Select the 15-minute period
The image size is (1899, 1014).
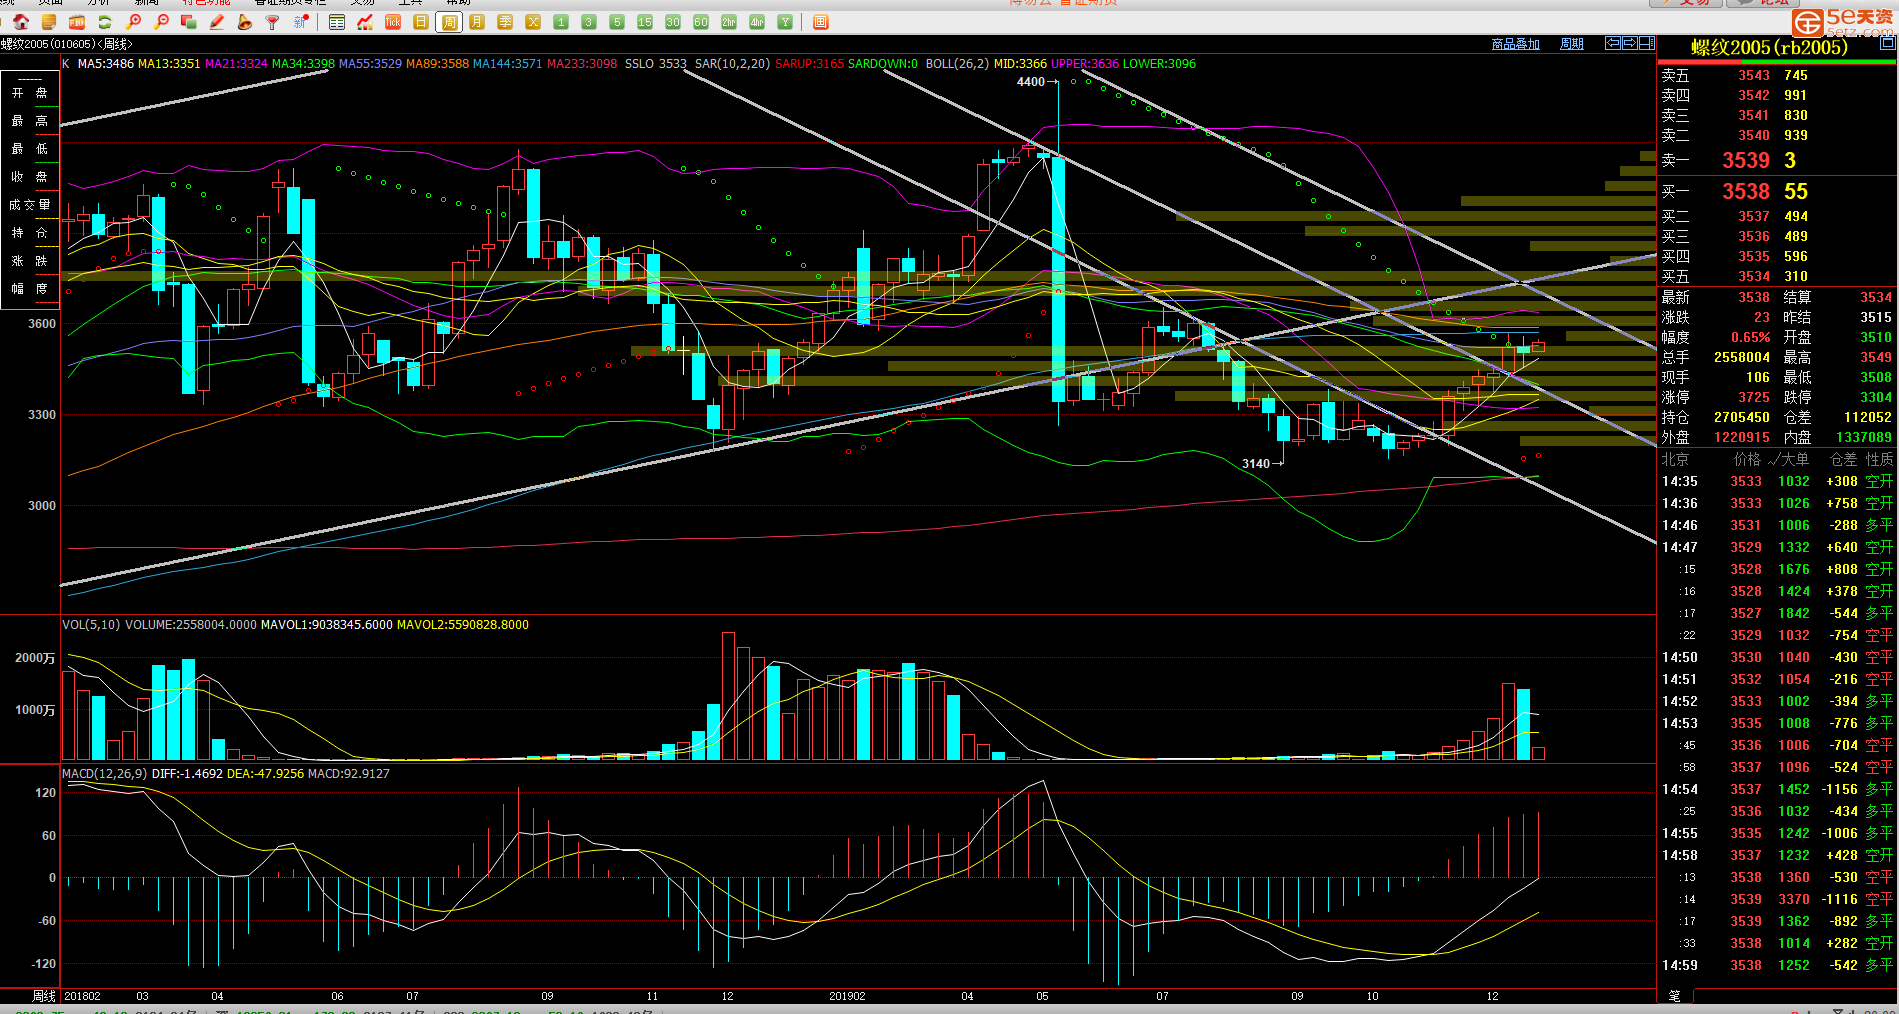point(645,22)
